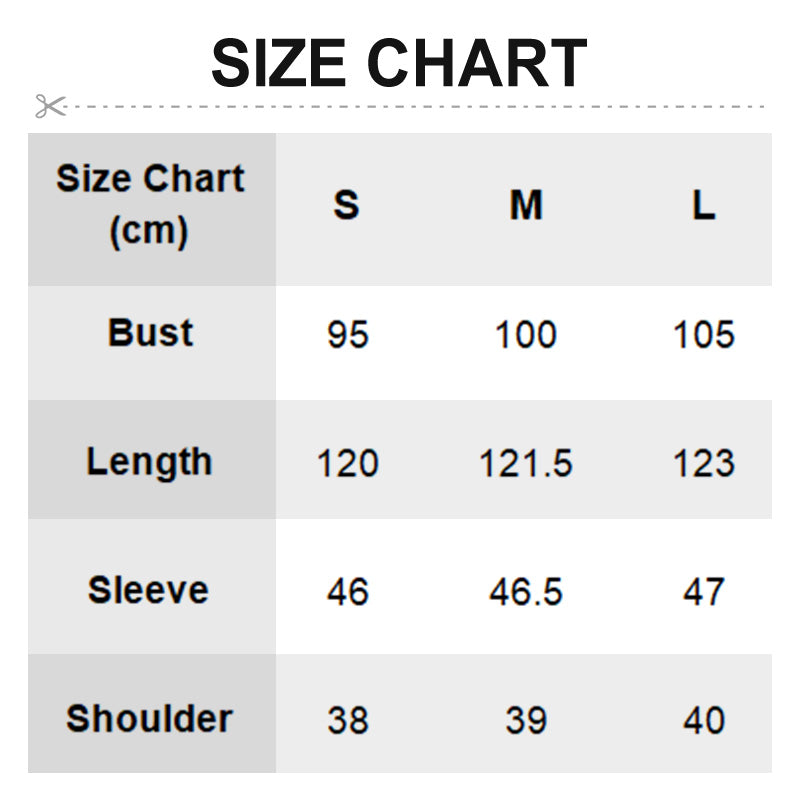Choose the L size column header
800x800 pixels.
point(704,205)
